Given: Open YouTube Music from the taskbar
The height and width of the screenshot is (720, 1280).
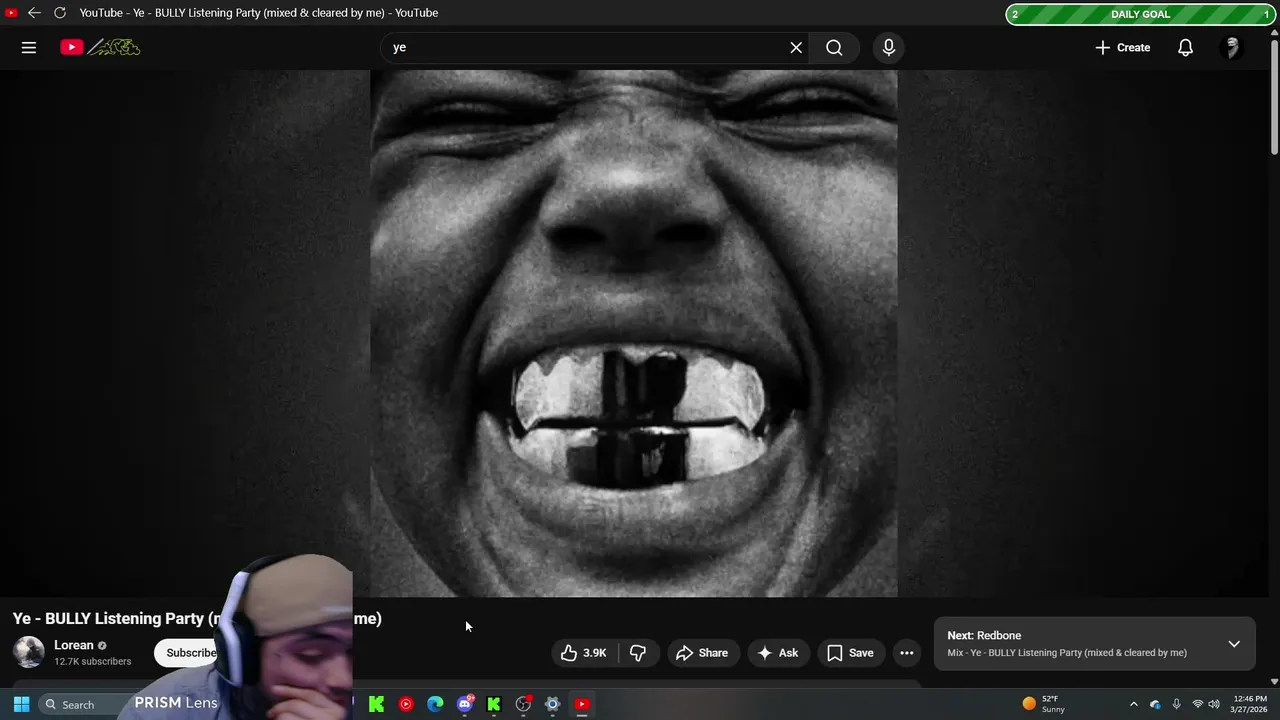Looking at the screenshot, I should click(406, 704).
